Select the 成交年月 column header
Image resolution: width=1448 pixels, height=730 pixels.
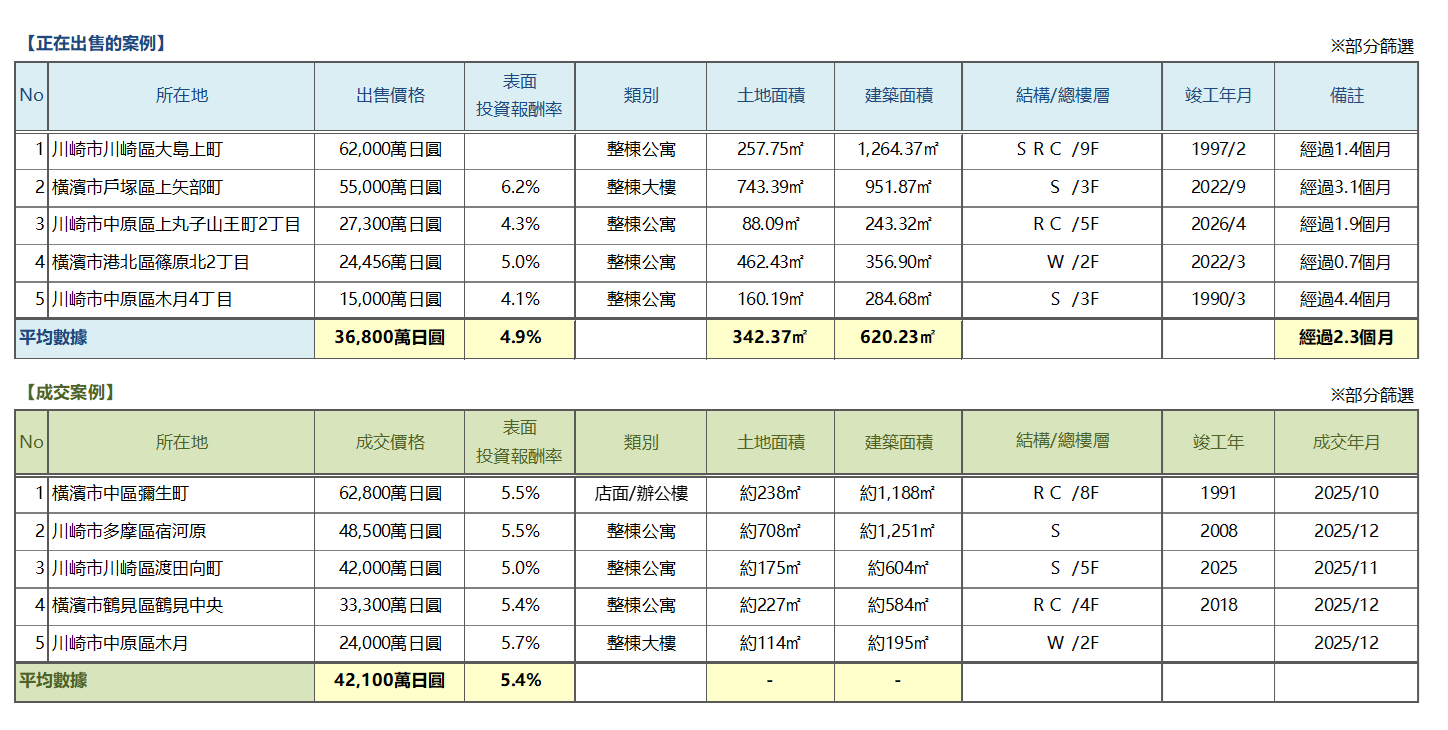tap(1346, 442)
